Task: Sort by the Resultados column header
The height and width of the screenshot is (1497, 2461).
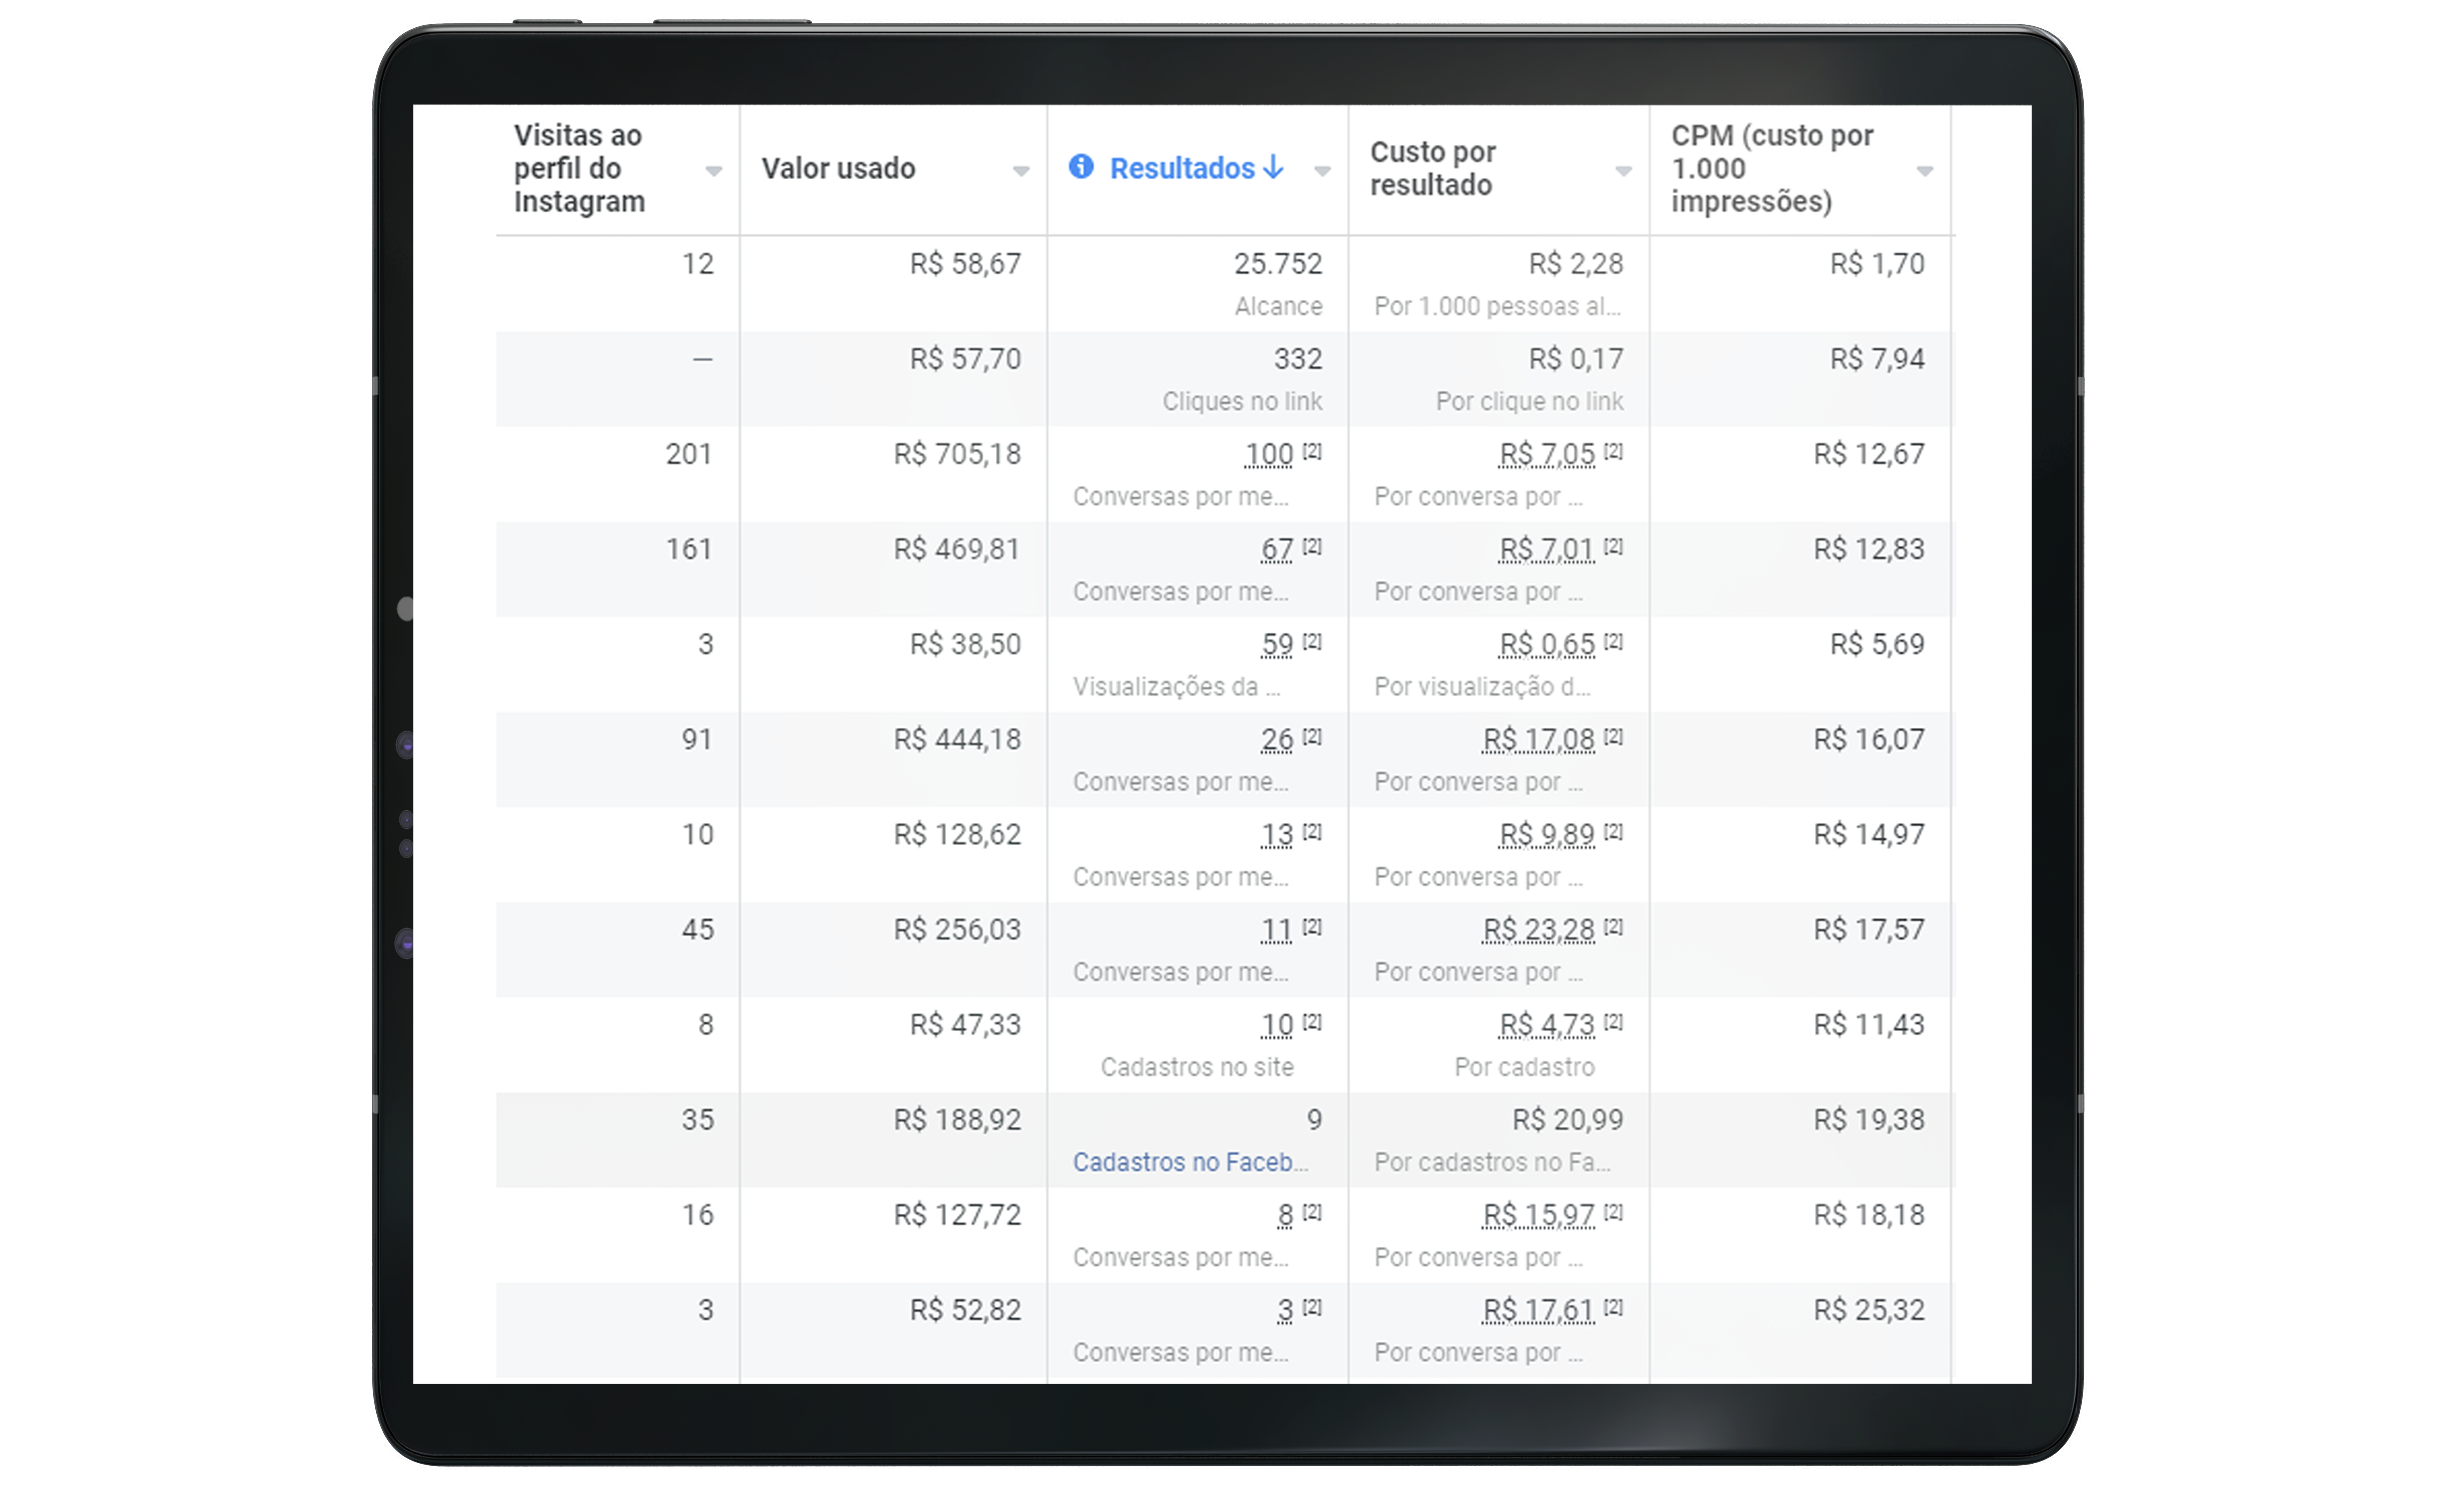Action: pos(1181,168)
